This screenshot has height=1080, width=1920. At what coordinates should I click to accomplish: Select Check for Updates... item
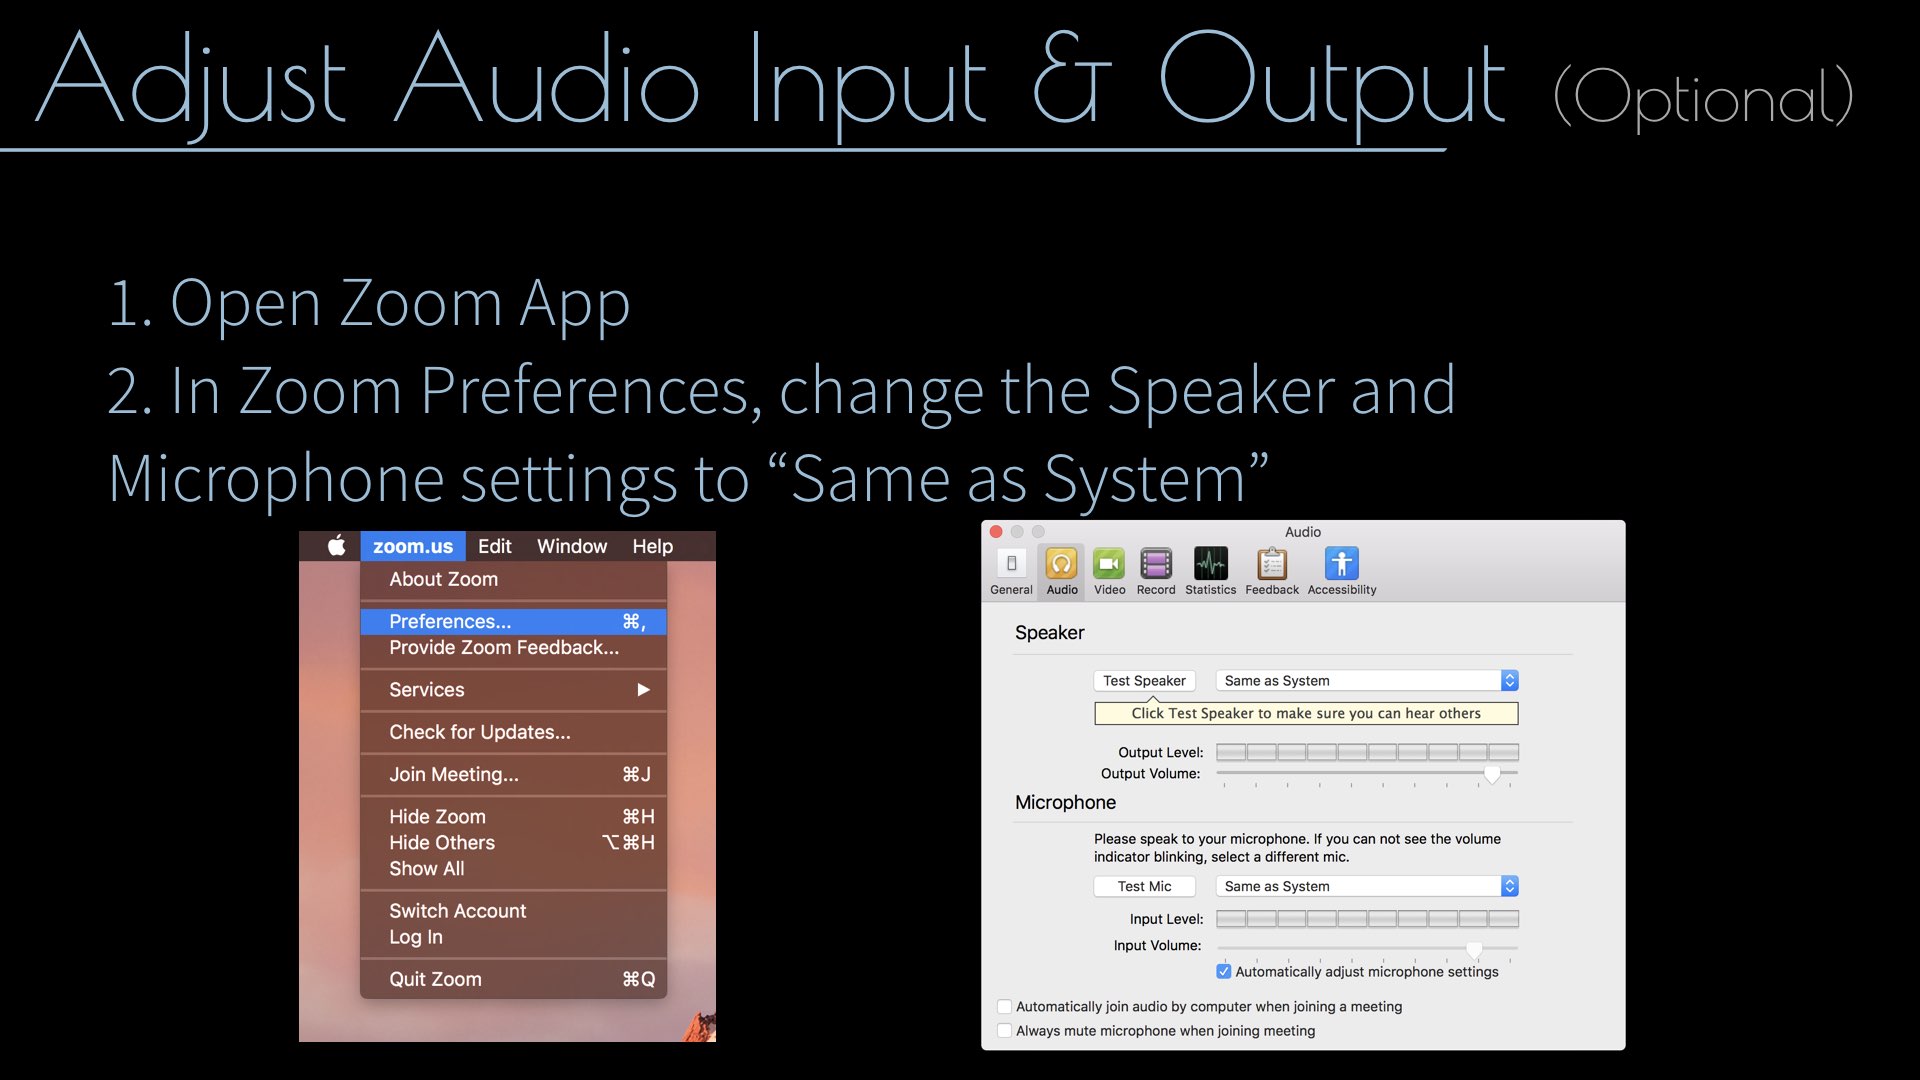pos(513,733)
